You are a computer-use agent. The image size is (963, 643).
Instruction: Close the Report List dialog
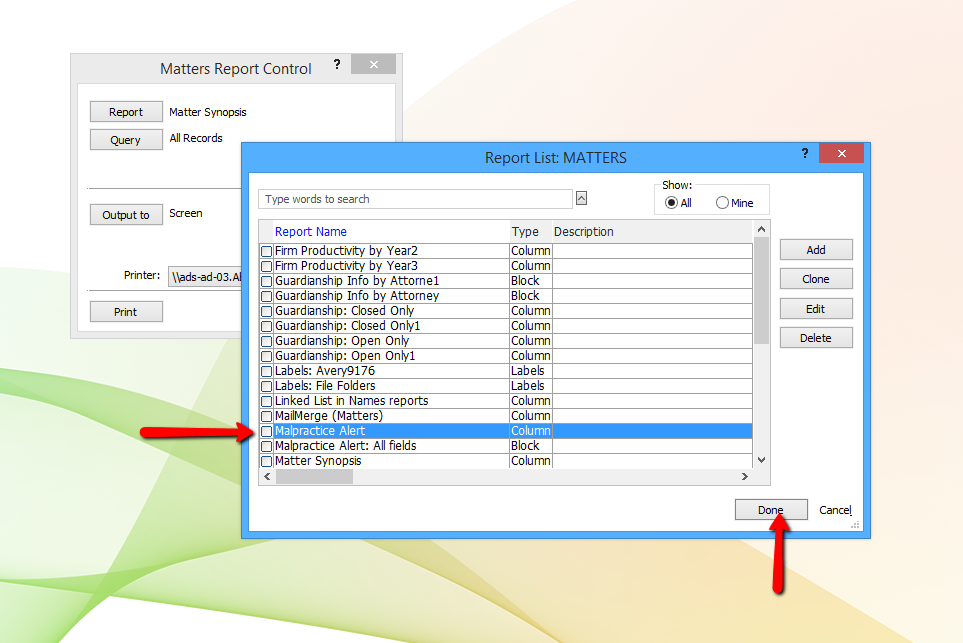pyautogui.click(x=841, y=154)
